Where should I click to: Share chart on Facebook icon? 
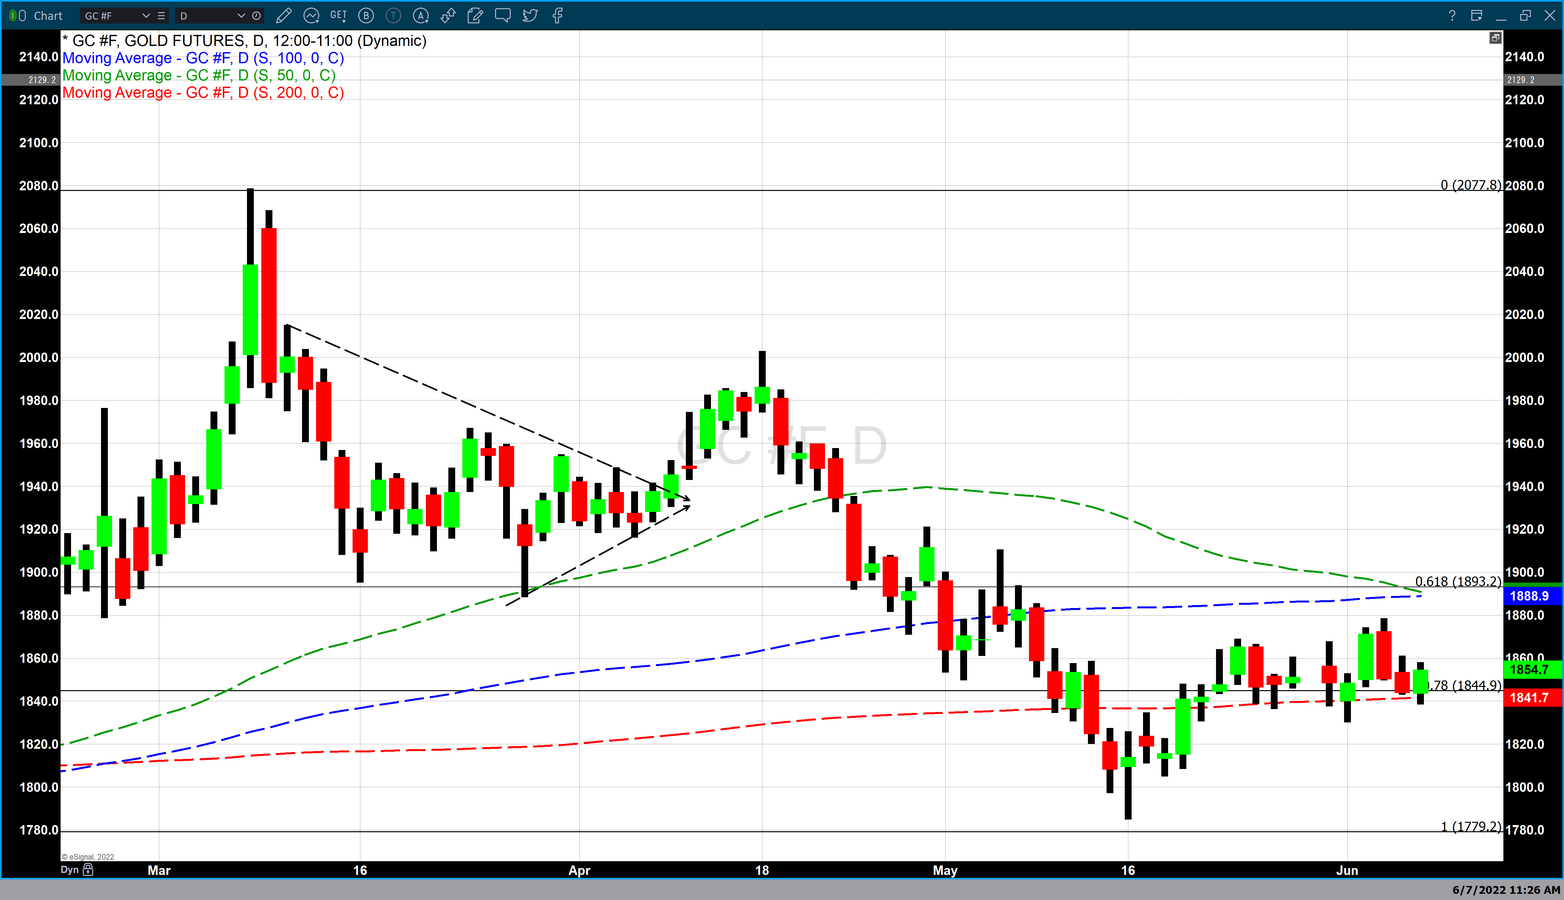557,15
